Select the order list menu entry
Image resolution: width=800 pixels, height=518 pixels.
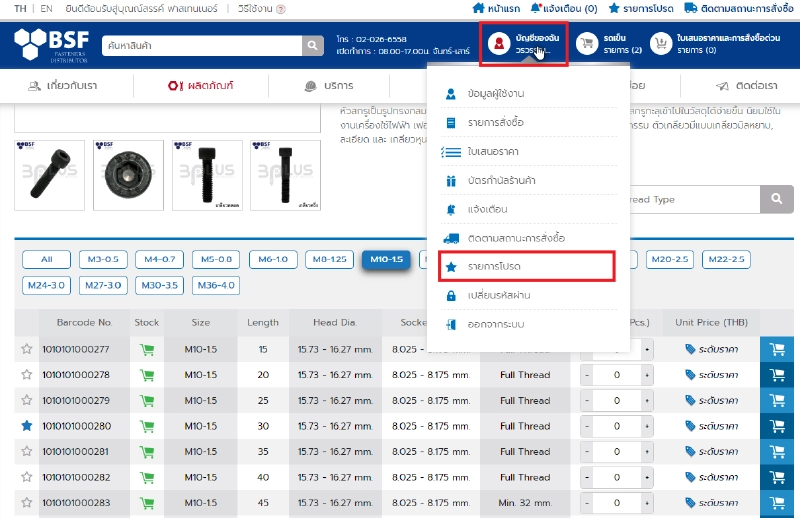pyautogui.click(x=495, y=122)
